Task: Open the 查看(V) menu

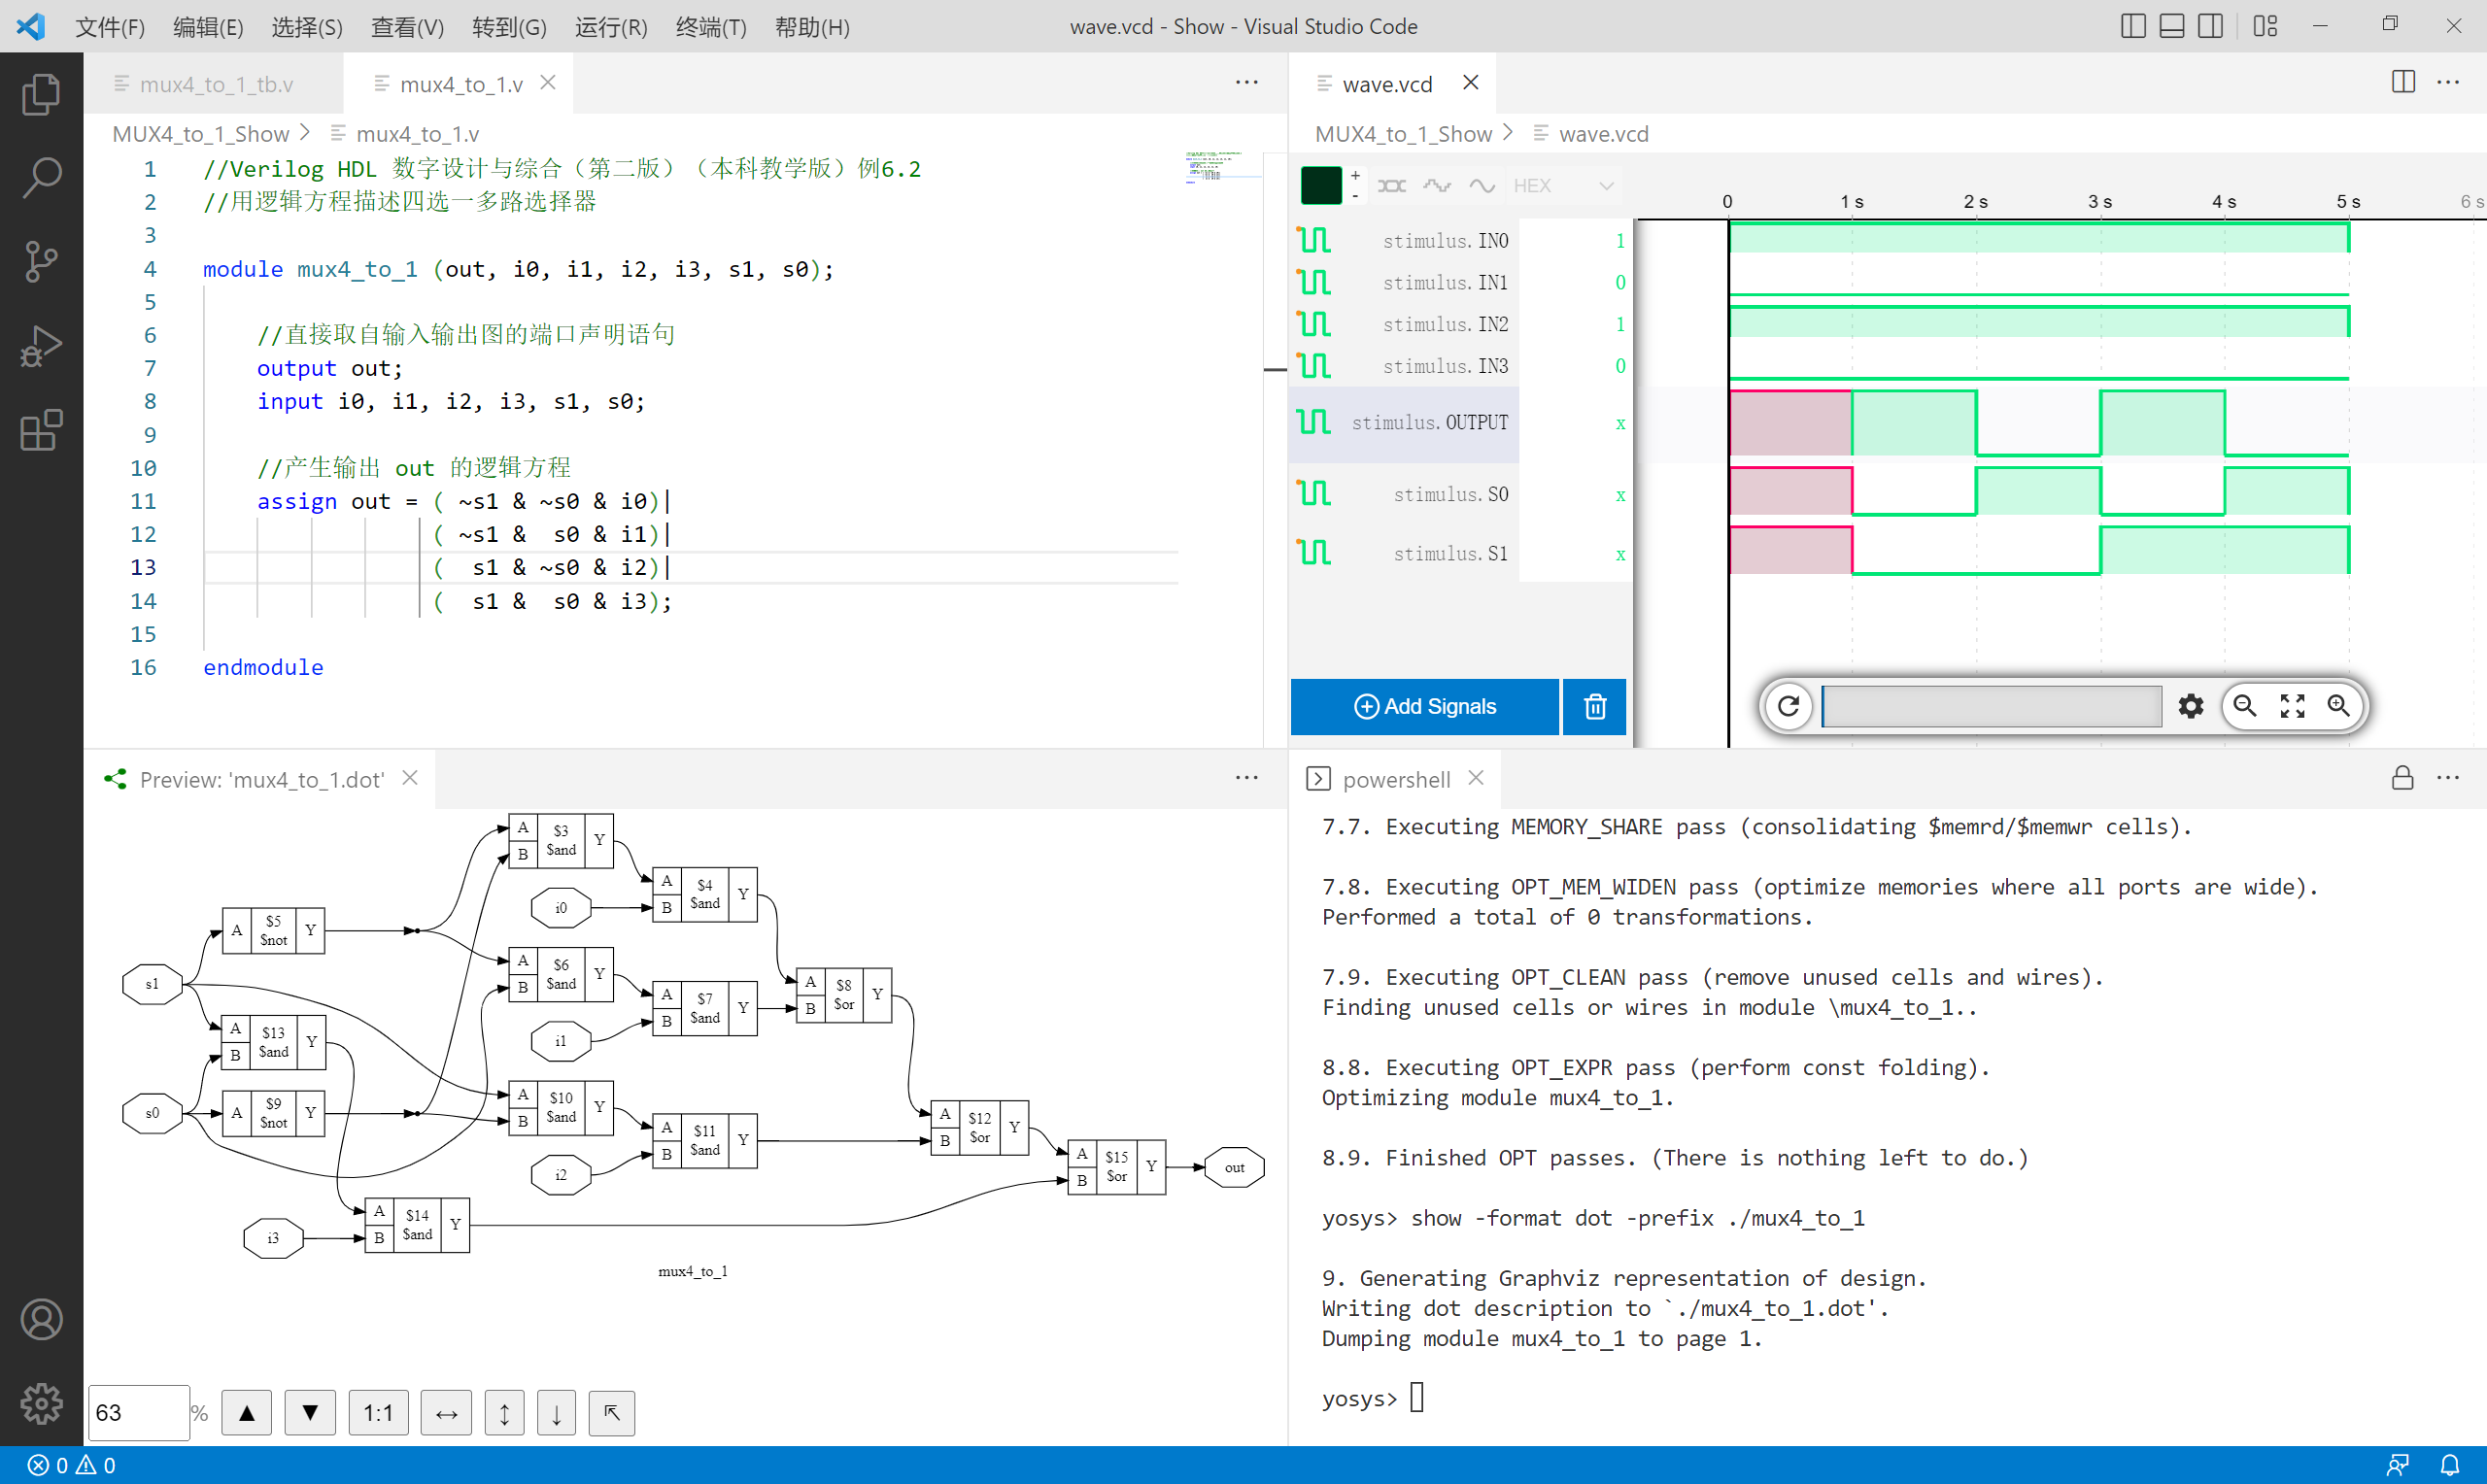Action: click(x=407, y=27)
